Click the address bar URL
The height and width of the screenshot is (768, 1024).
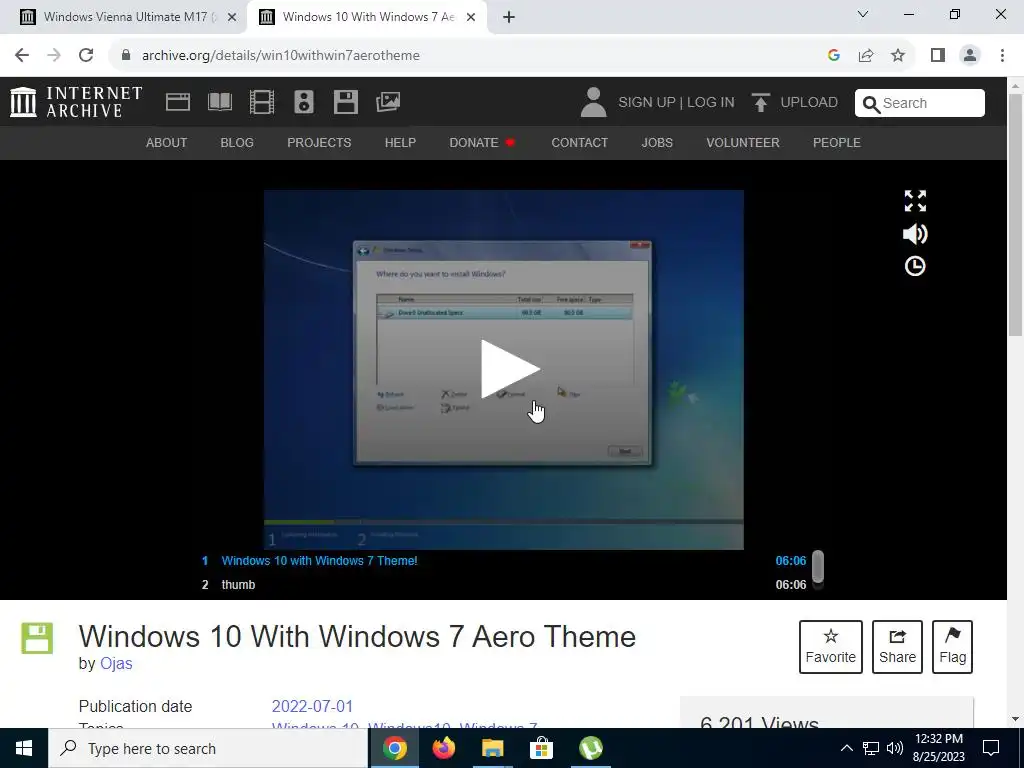(281, 56)
